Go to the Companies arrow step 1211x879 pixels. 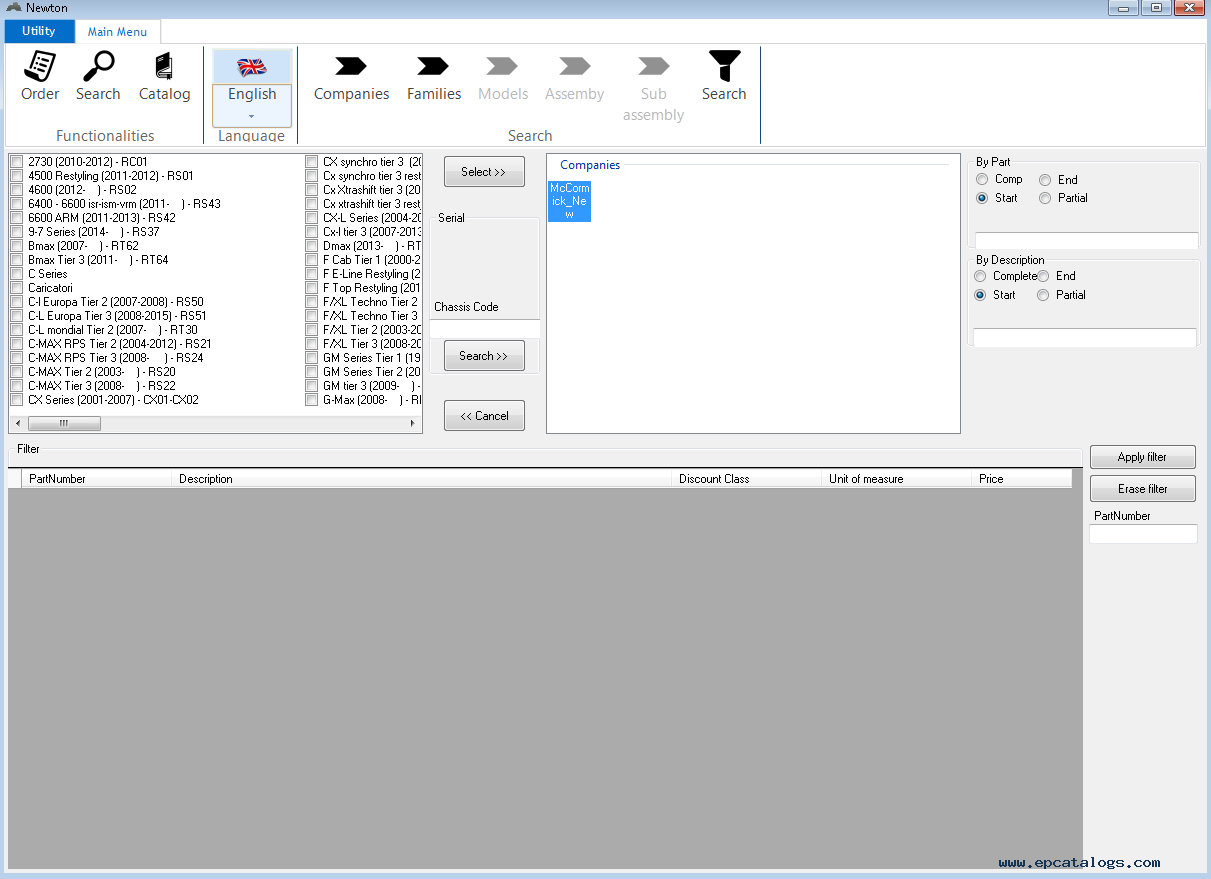(x=351, y=67)
